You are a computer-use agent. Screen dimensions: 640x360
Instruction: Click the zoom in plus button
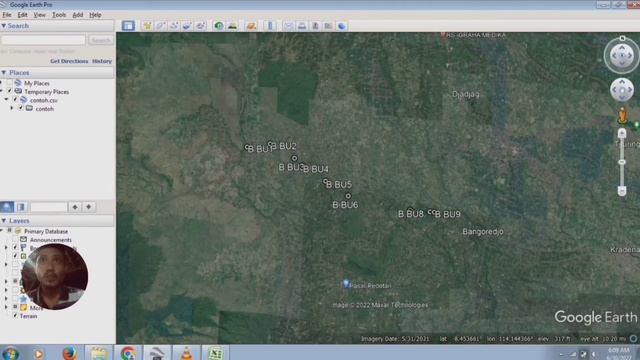(x=622, y=133)
